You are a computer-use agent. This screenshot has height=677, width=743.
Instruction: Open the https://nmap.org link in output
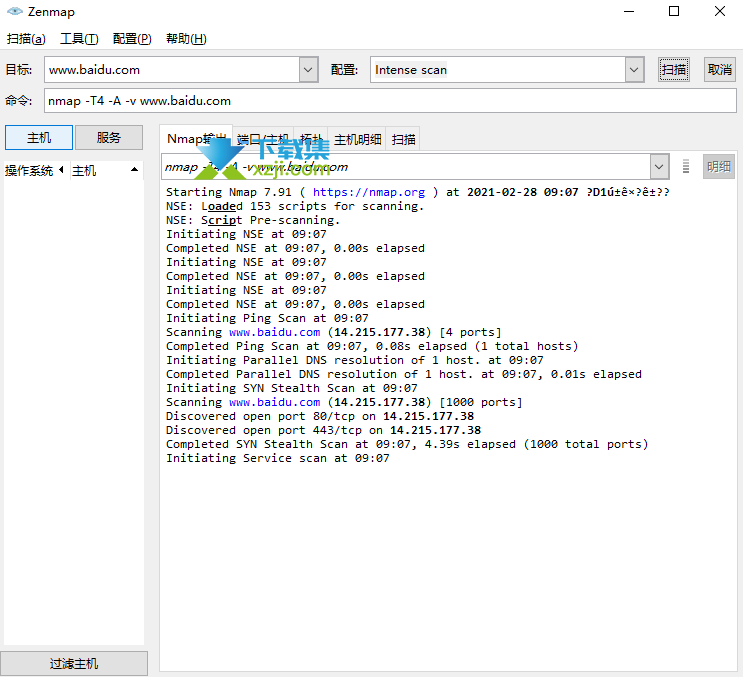click(x=369, y=192)
